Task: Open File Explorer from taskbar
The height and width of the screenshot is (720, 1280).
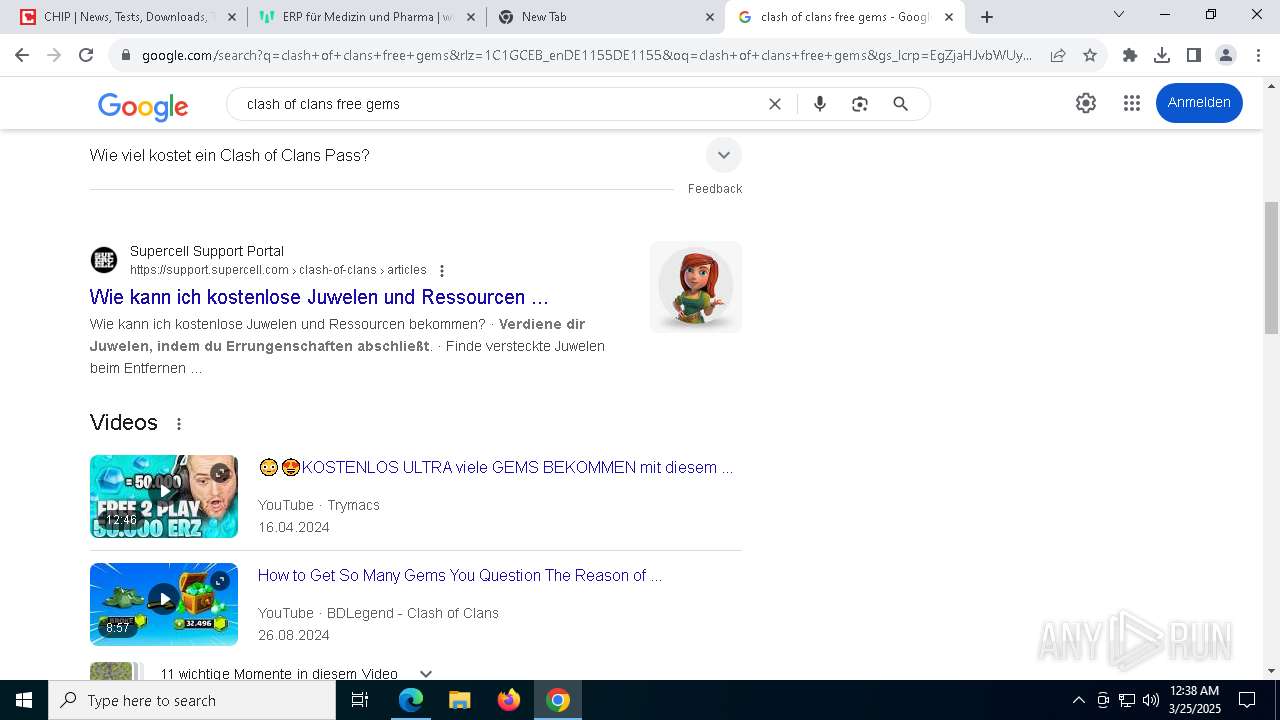Action: (459, 700)
